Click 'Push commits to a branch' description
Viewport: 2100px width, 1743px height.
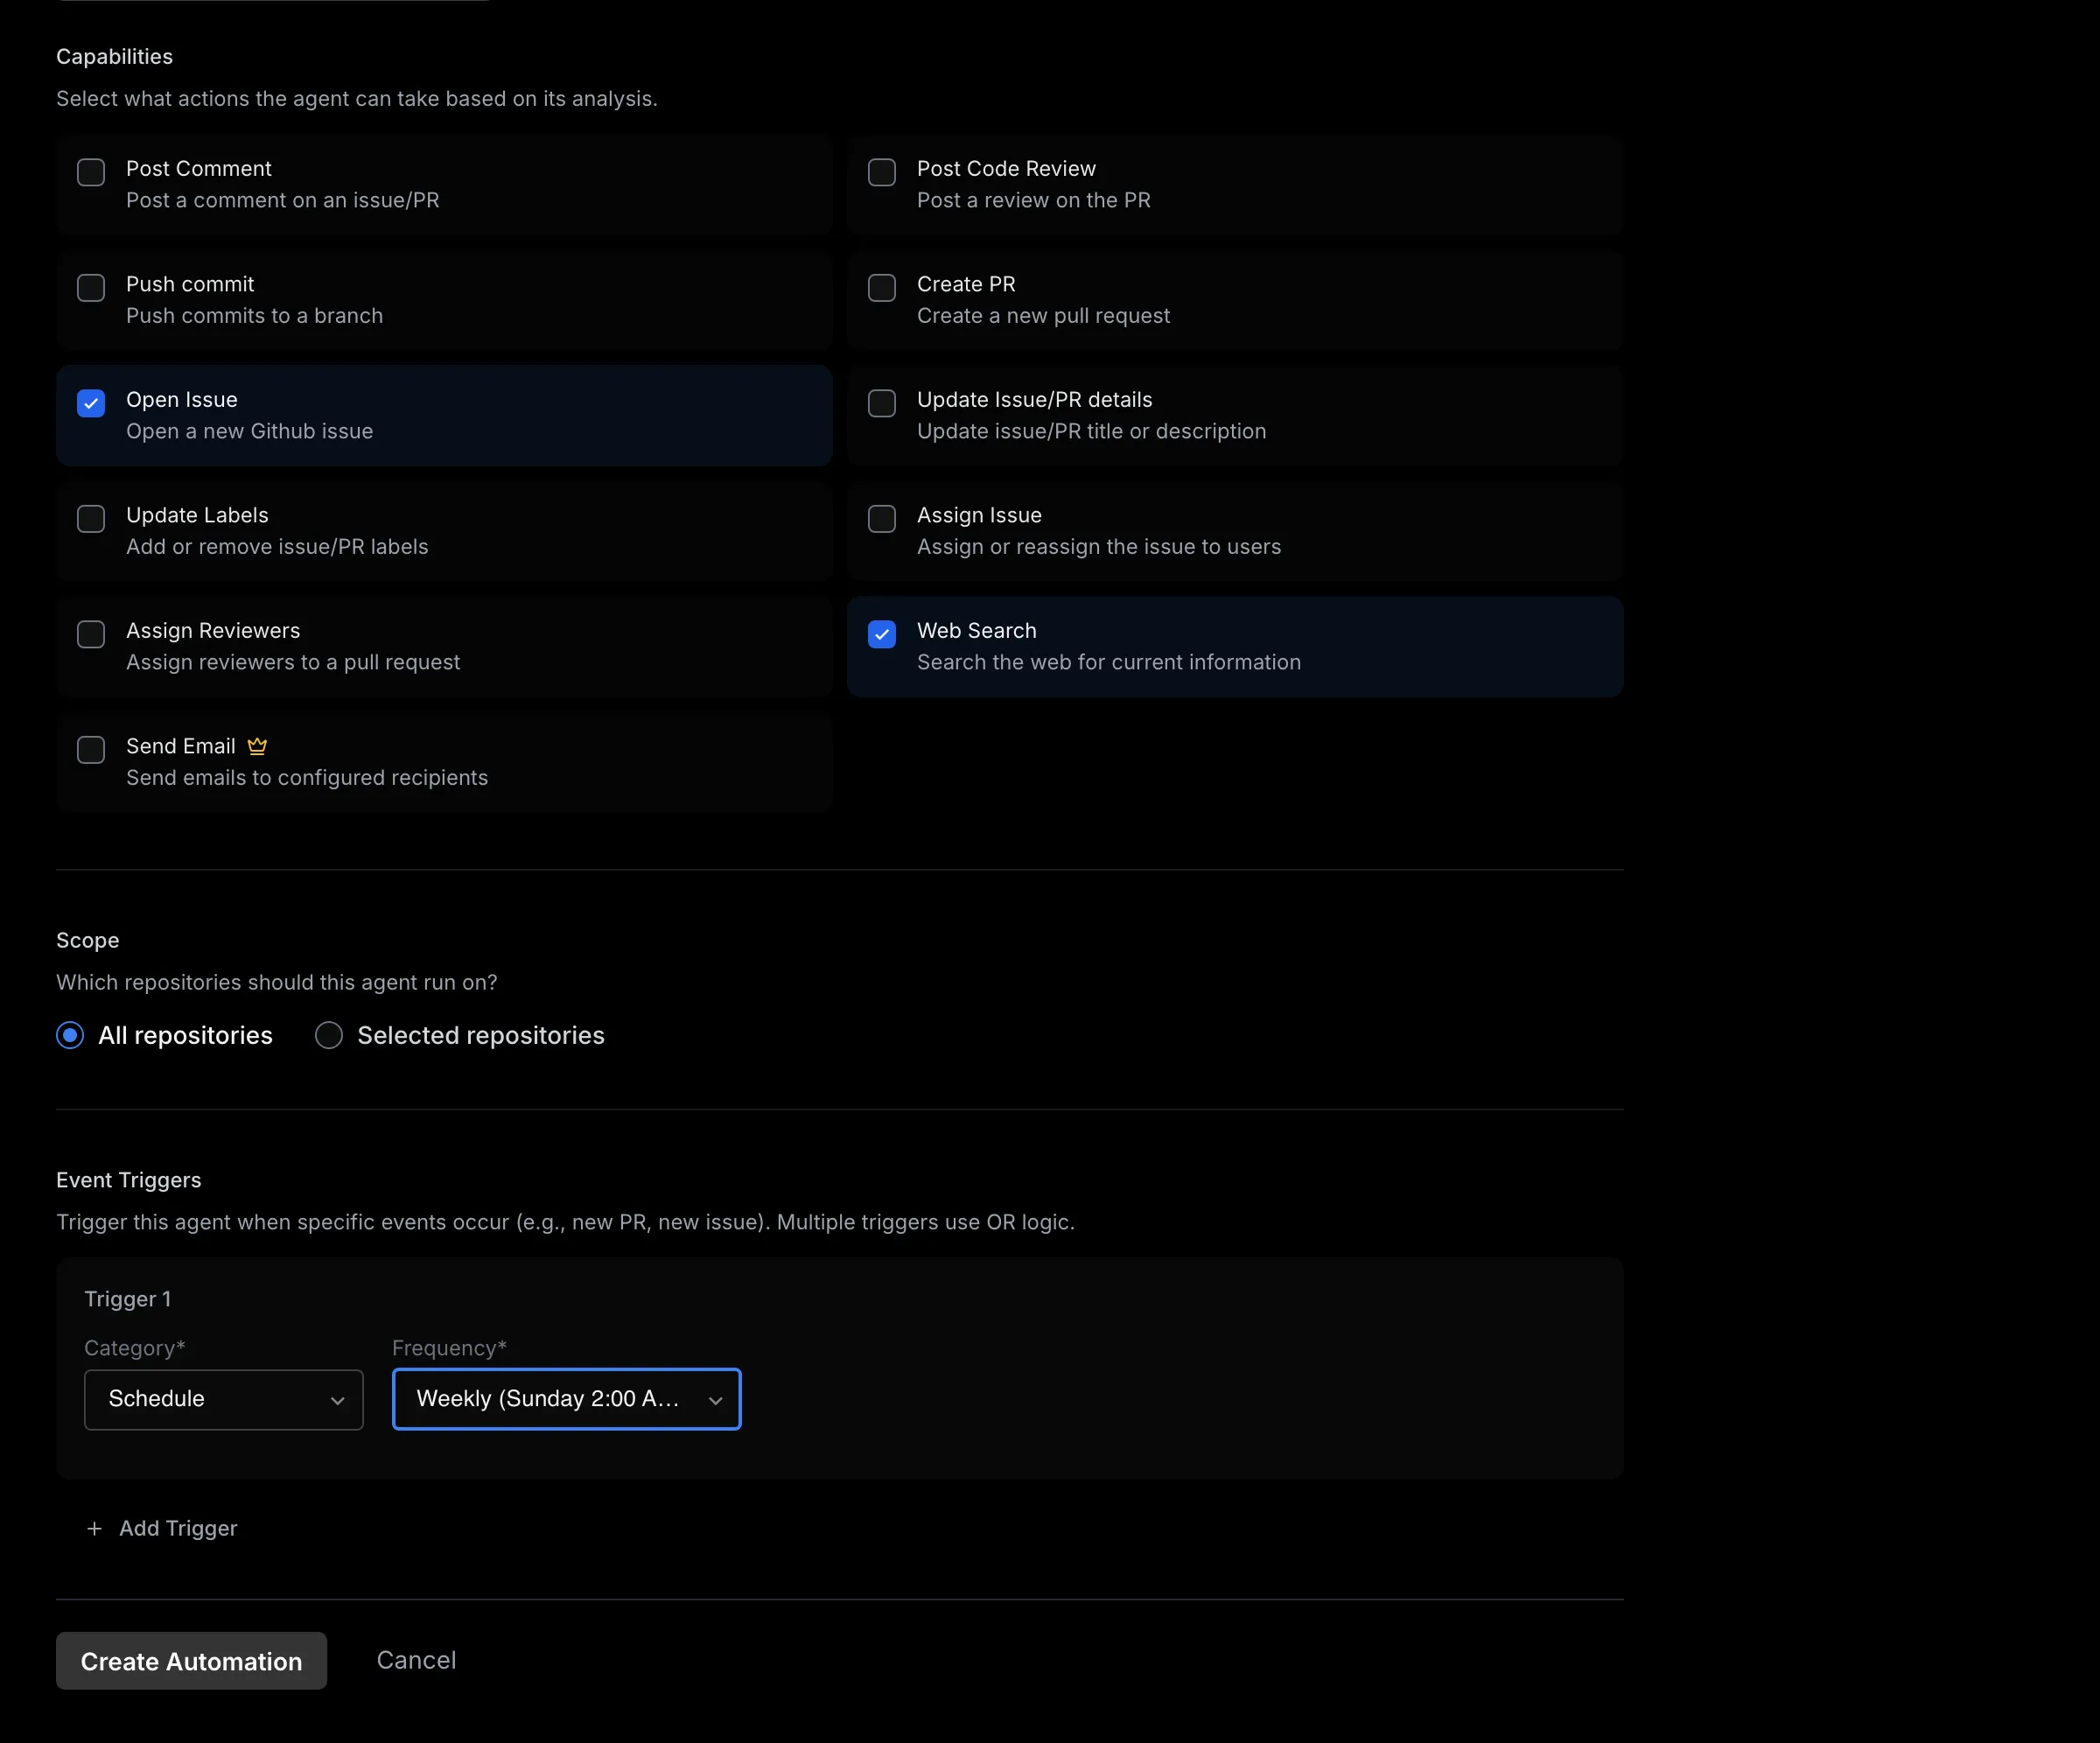[x=254, y=316]
